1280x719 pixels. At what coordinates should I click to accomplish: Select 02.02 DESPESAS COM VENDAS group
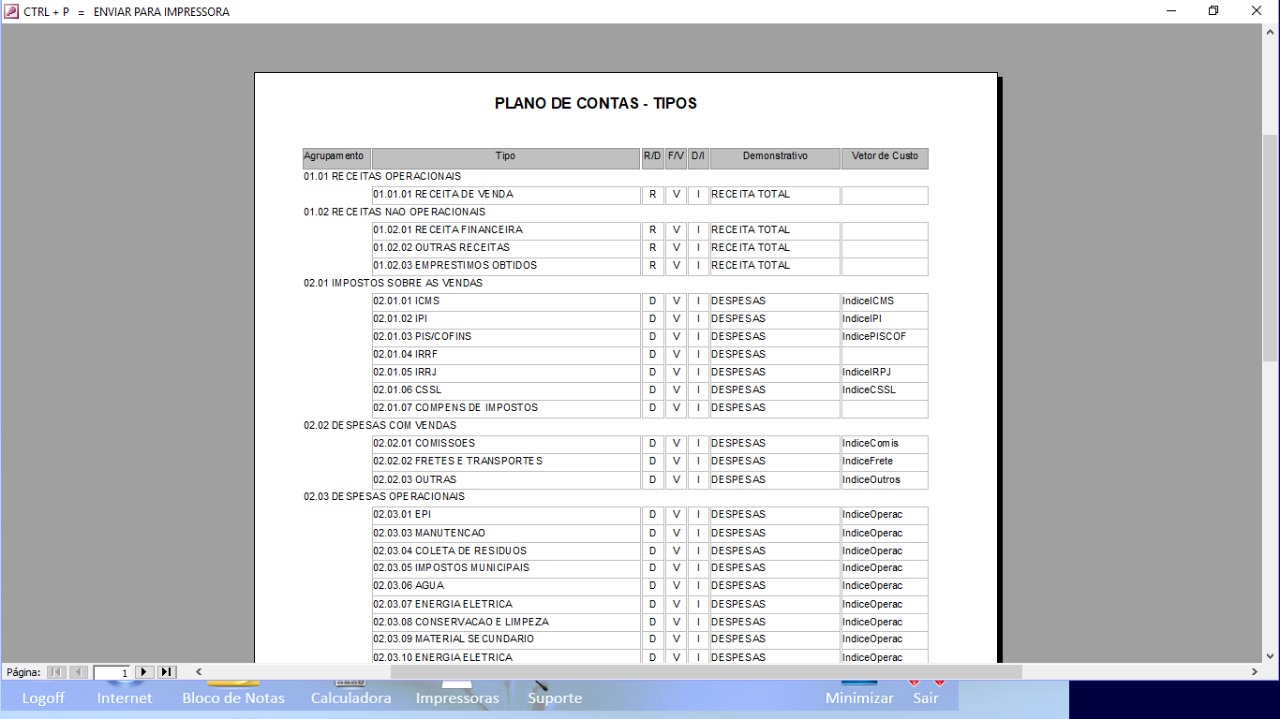click(x=380, y=425)
